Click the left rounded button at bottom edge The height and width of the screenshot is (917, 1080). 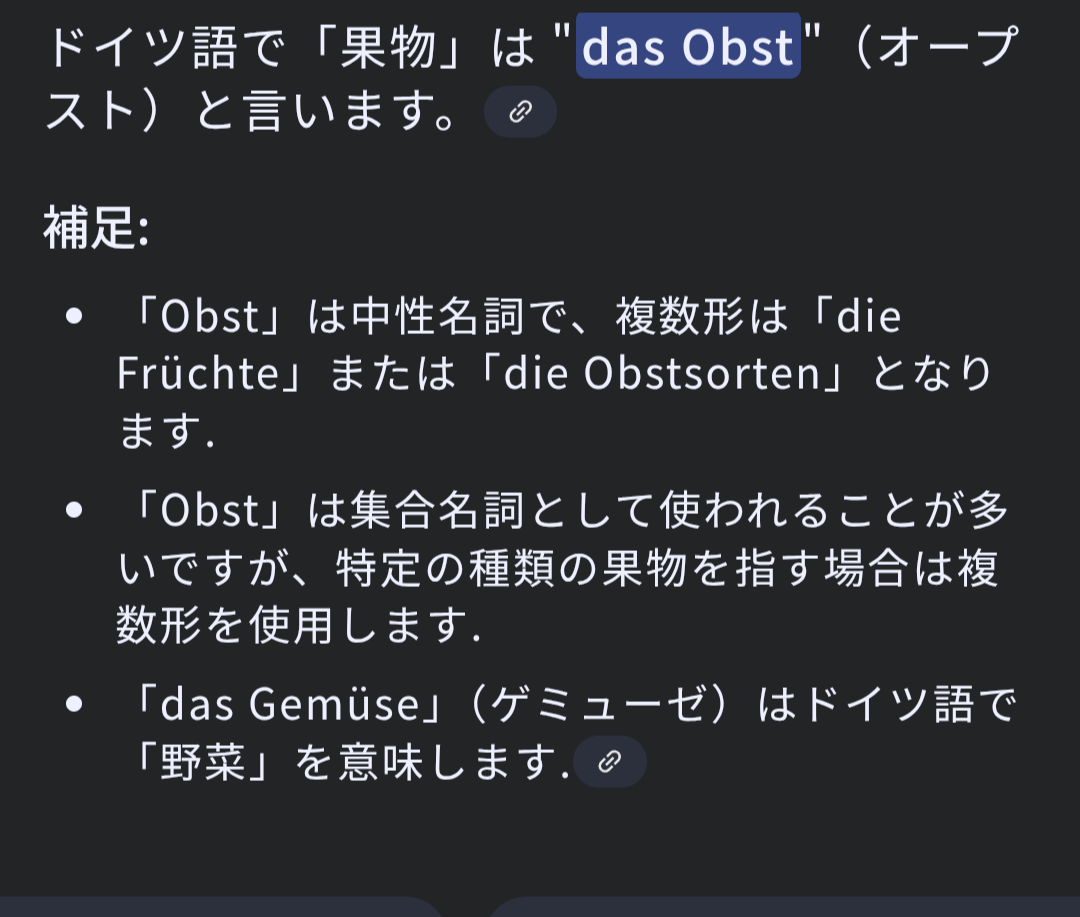pyautogui.click(x=220, y=907)
